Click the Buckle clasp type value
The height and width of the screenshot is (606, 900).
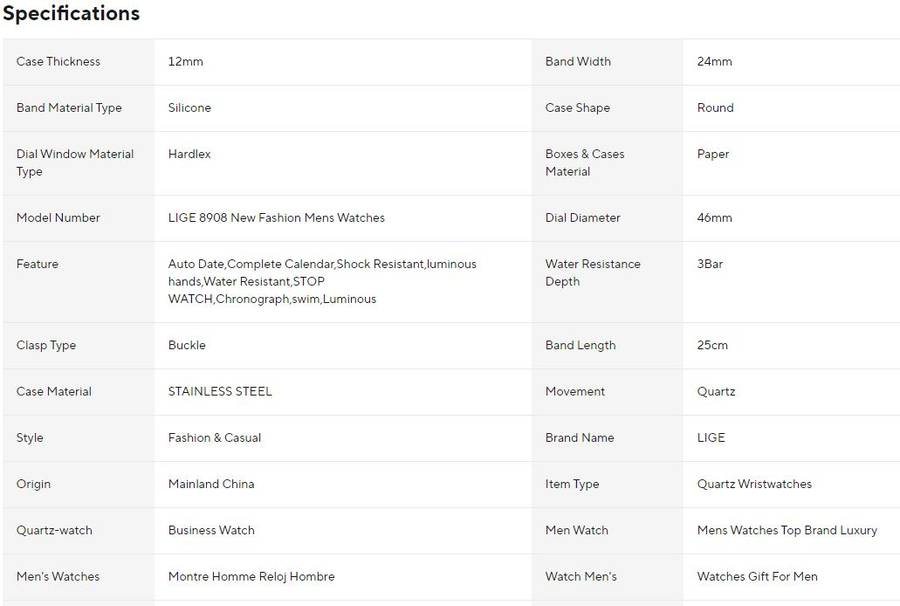click(186, 346)
